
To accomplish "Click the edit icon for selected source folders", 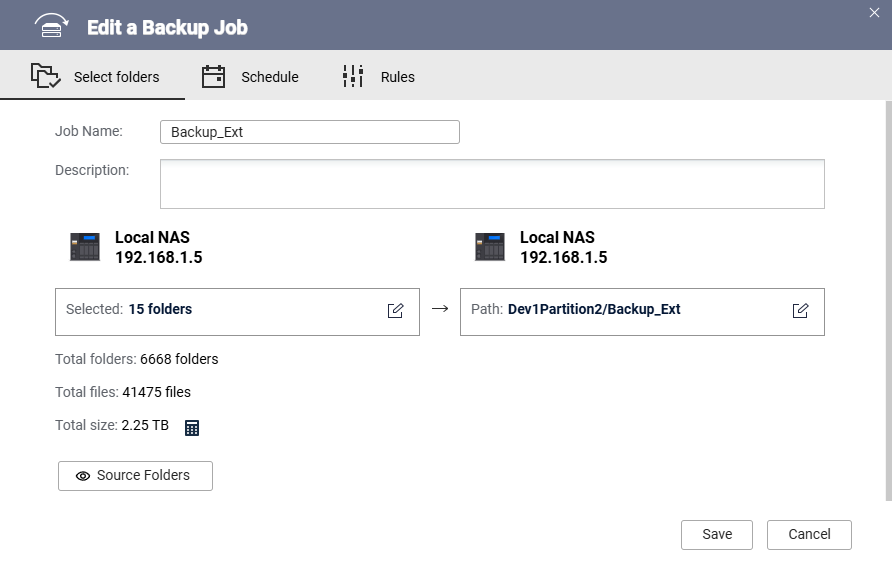I will pos(395,310).
